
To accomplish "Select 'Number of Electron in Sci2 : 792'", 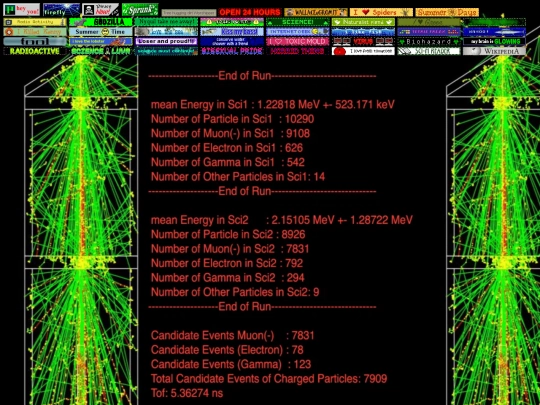I will pos(227,263).
